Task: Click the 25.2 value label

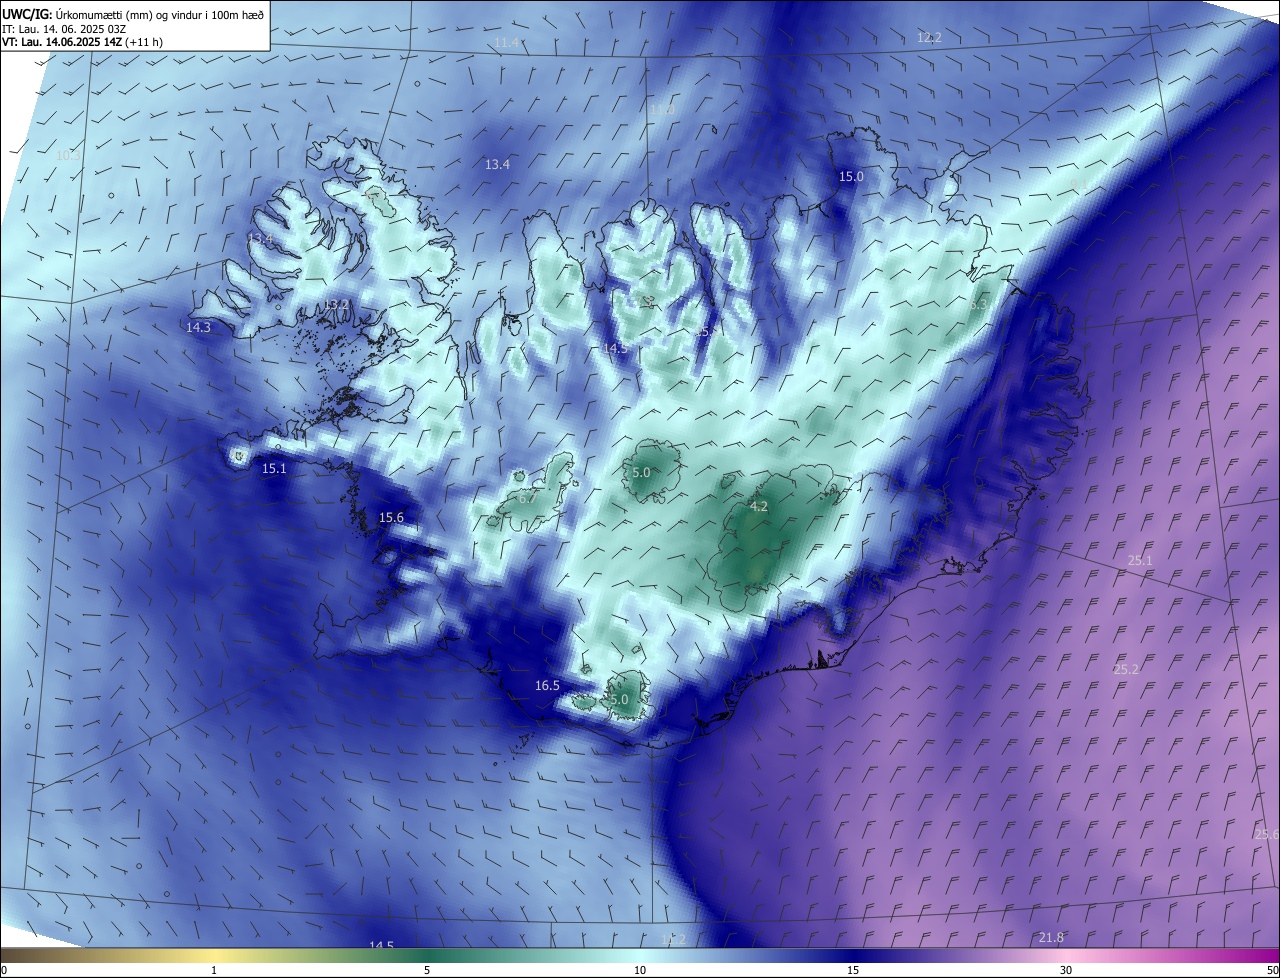Action: pos(1126,668)
